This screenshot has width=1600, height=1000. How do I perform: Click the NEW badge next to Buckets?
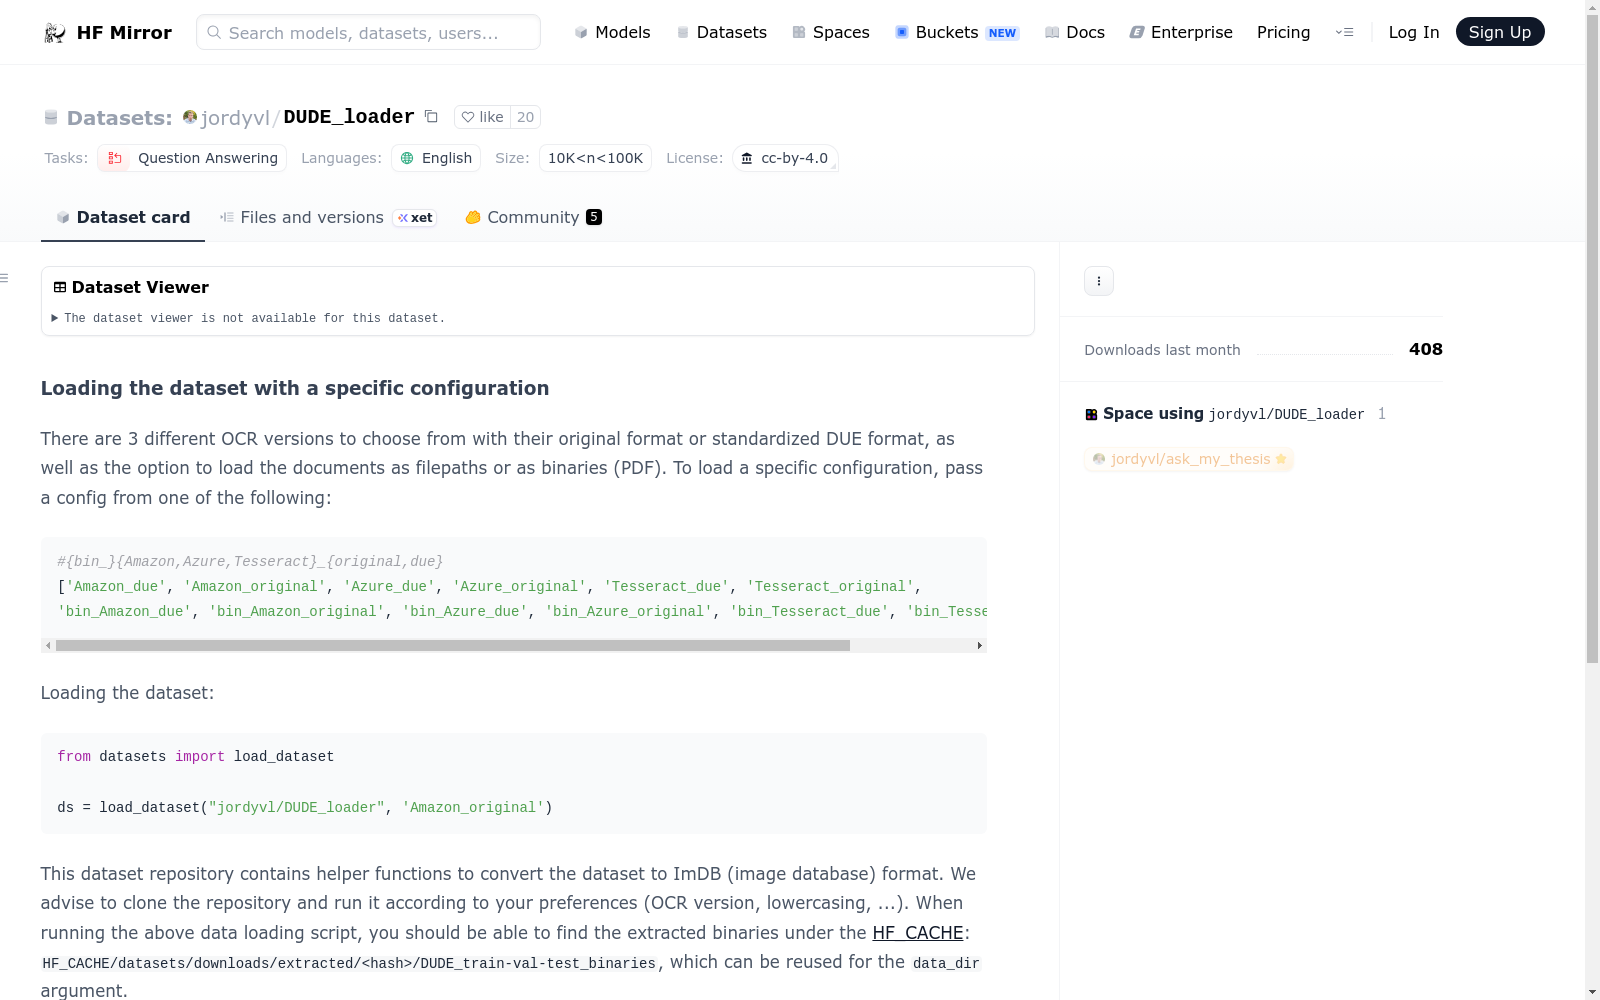1002,33
